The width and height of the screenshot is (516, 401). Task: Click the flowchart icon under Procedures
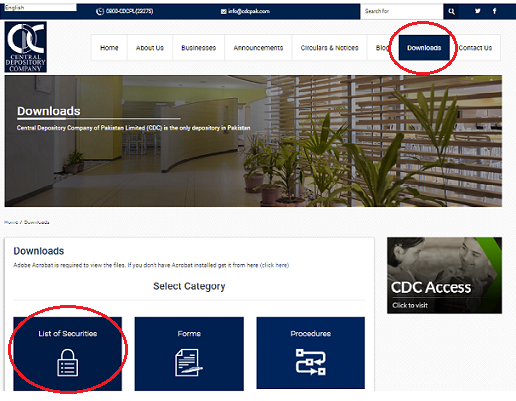tap(311, 362)
